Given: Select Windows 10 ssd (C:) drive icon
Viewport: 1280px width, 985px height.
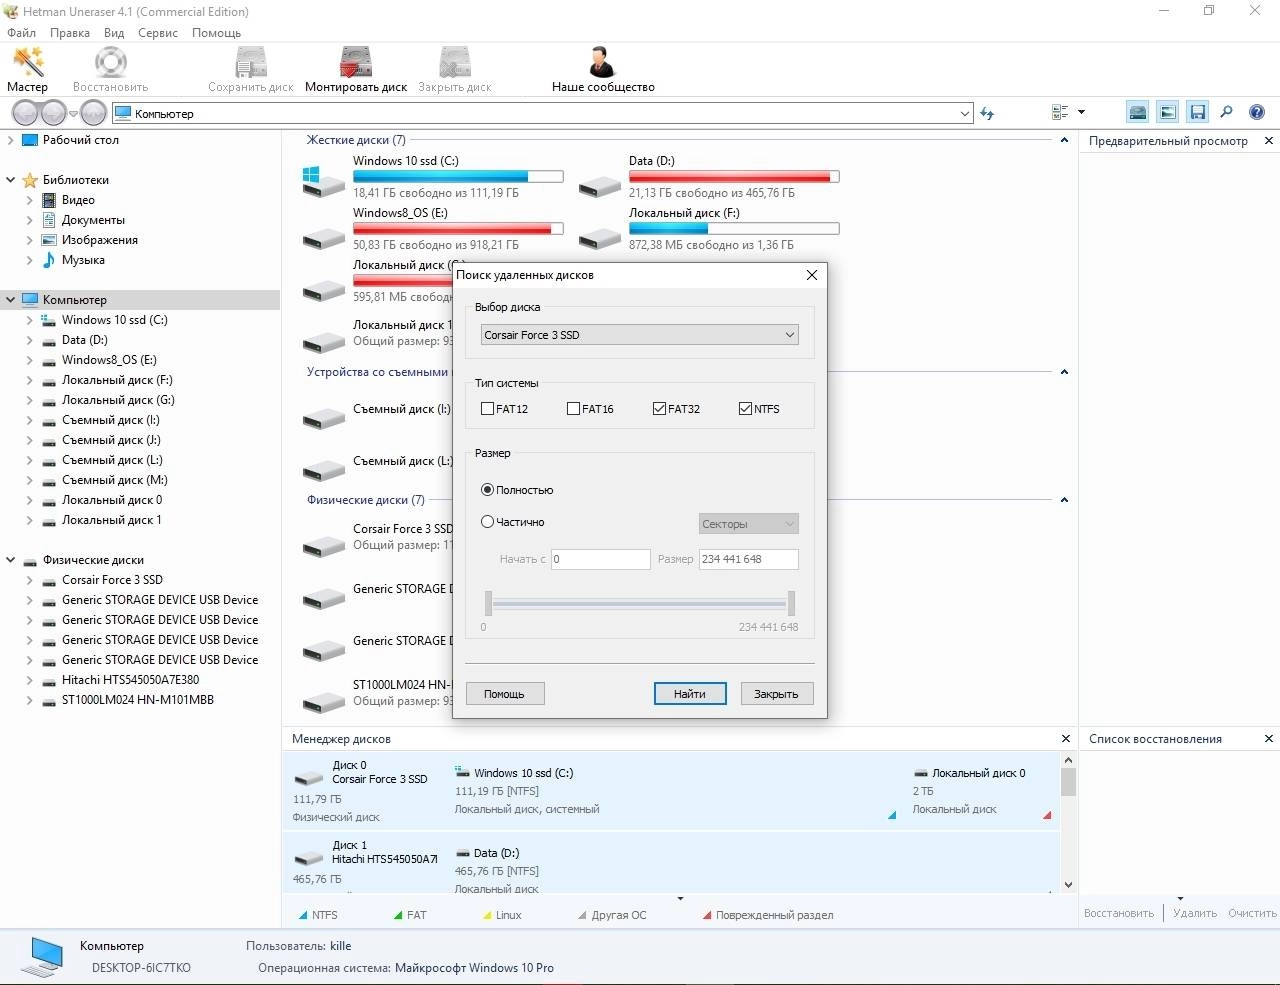Looking at the screenshot, I should 324,181.
